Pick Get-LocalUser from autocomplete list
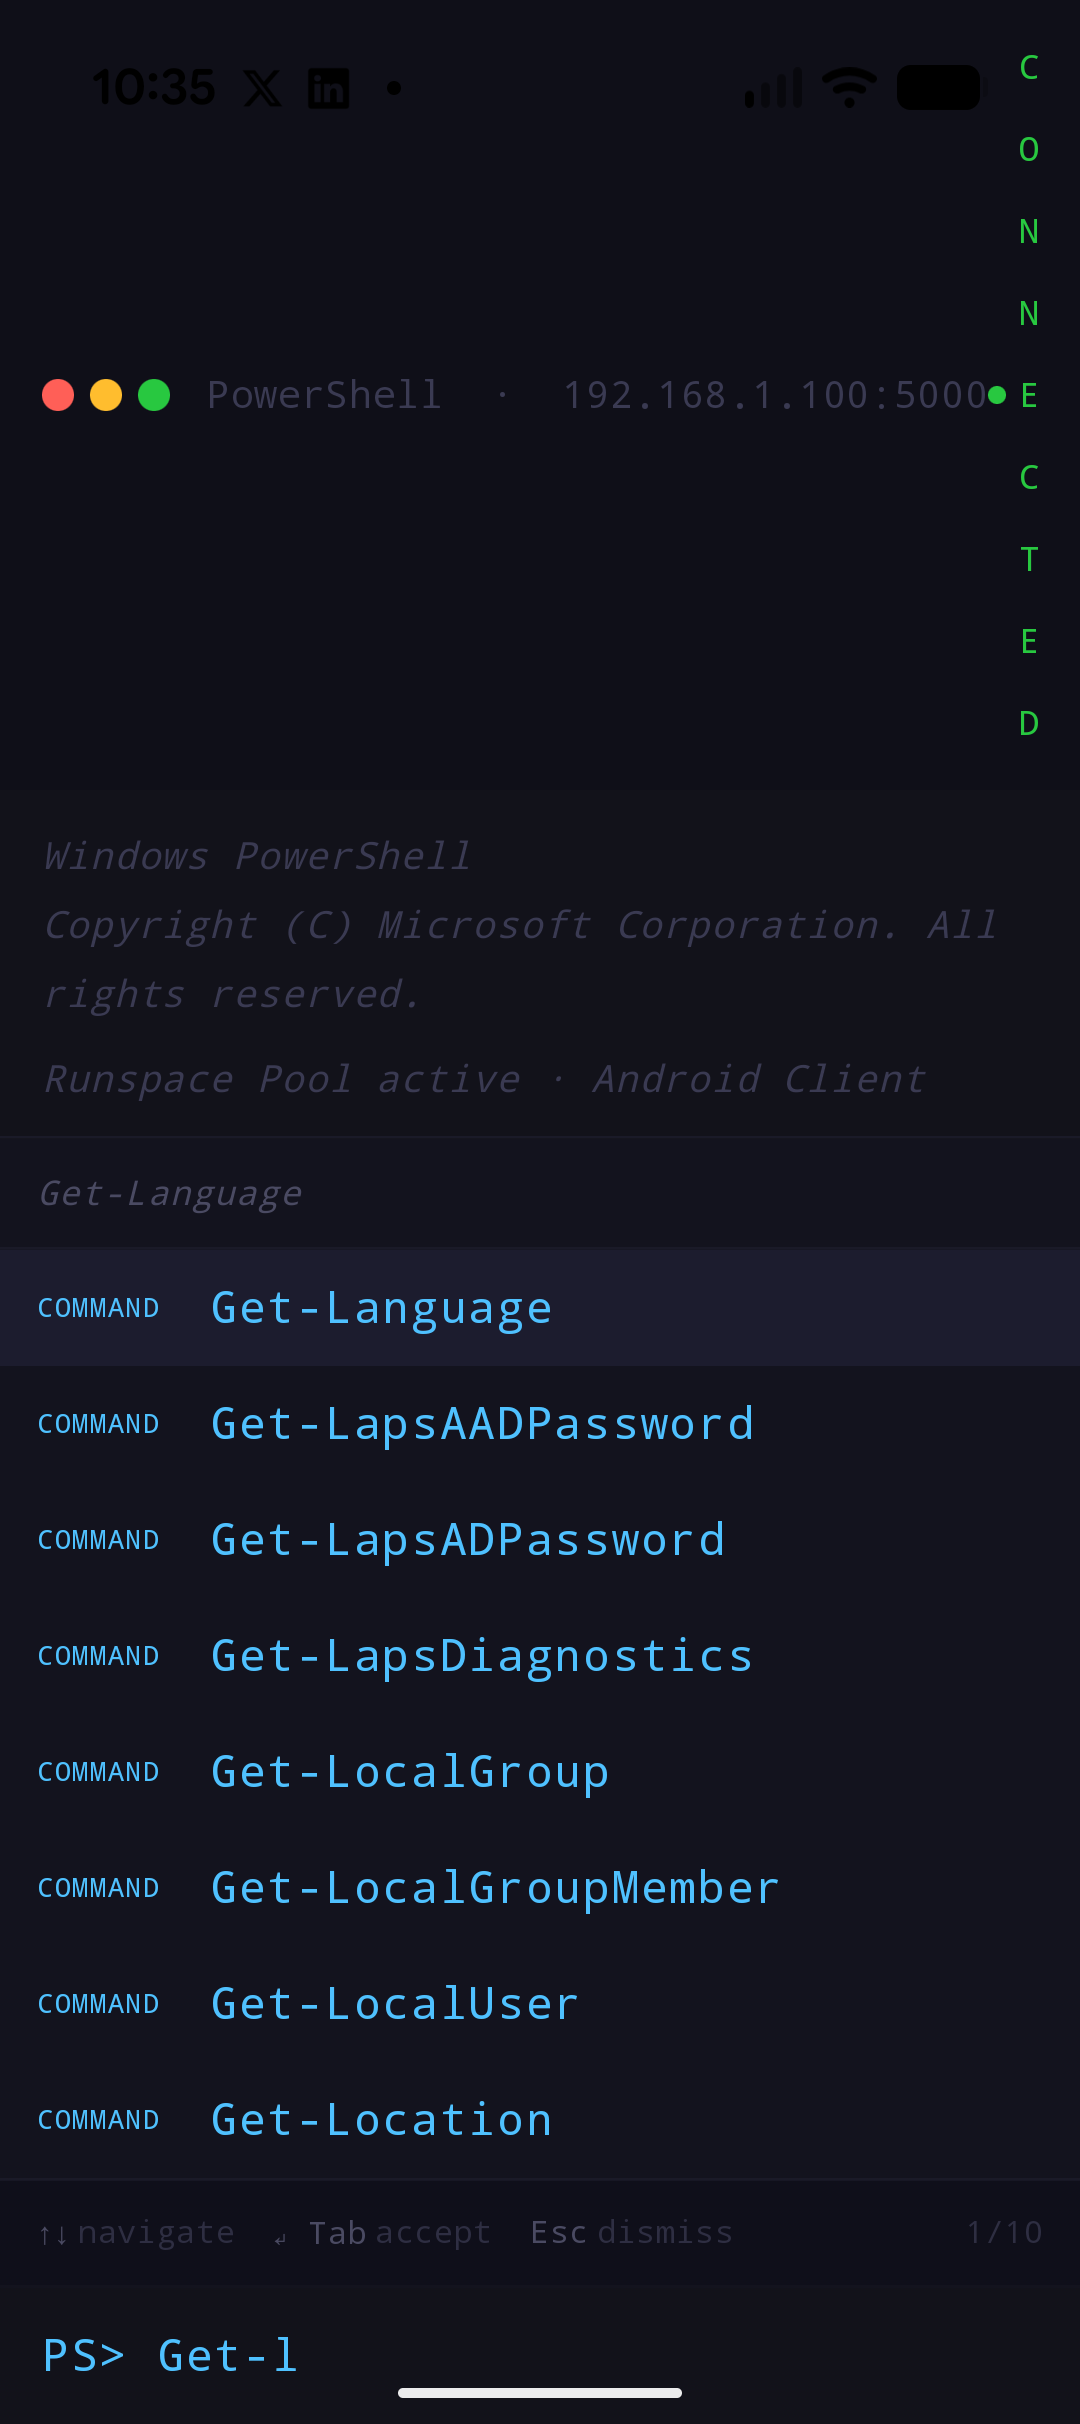 coord(395,2004)
